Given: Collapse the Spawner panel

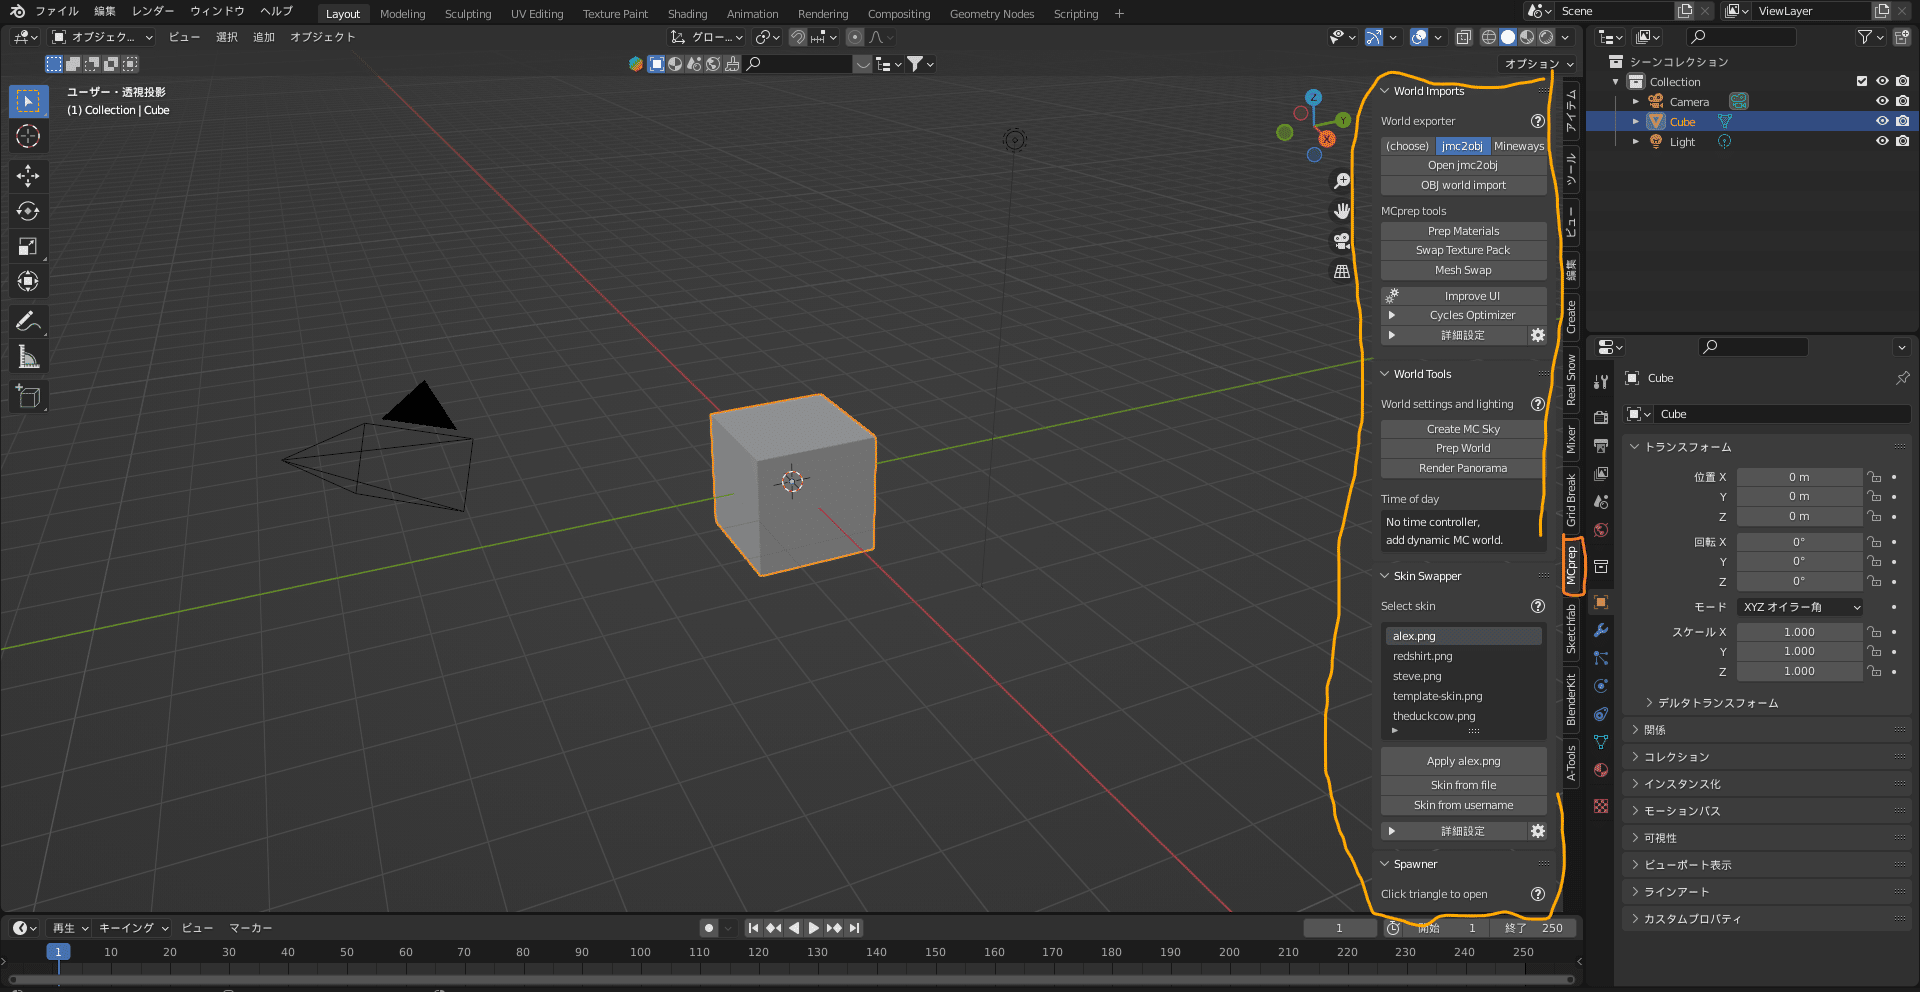Looking at the screenshot, I should click(1385, 864).
